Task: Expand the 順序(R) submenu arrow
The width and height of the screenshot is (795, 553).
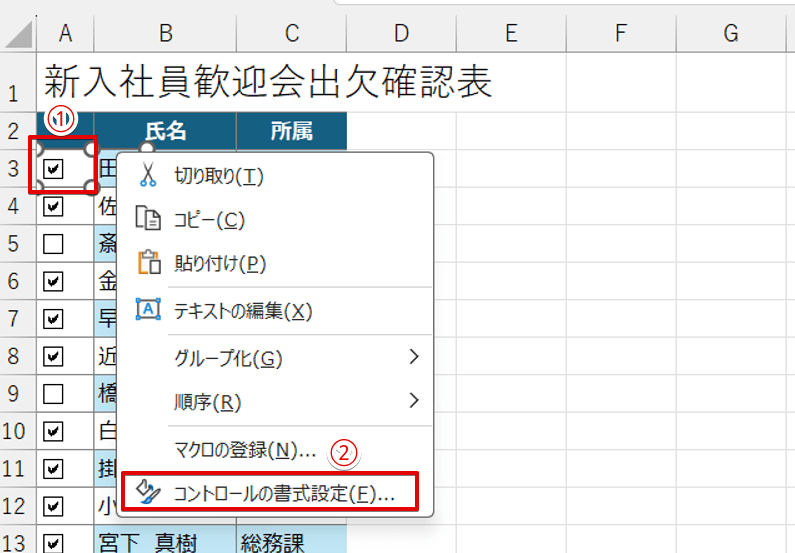Action: coord(414,400)
